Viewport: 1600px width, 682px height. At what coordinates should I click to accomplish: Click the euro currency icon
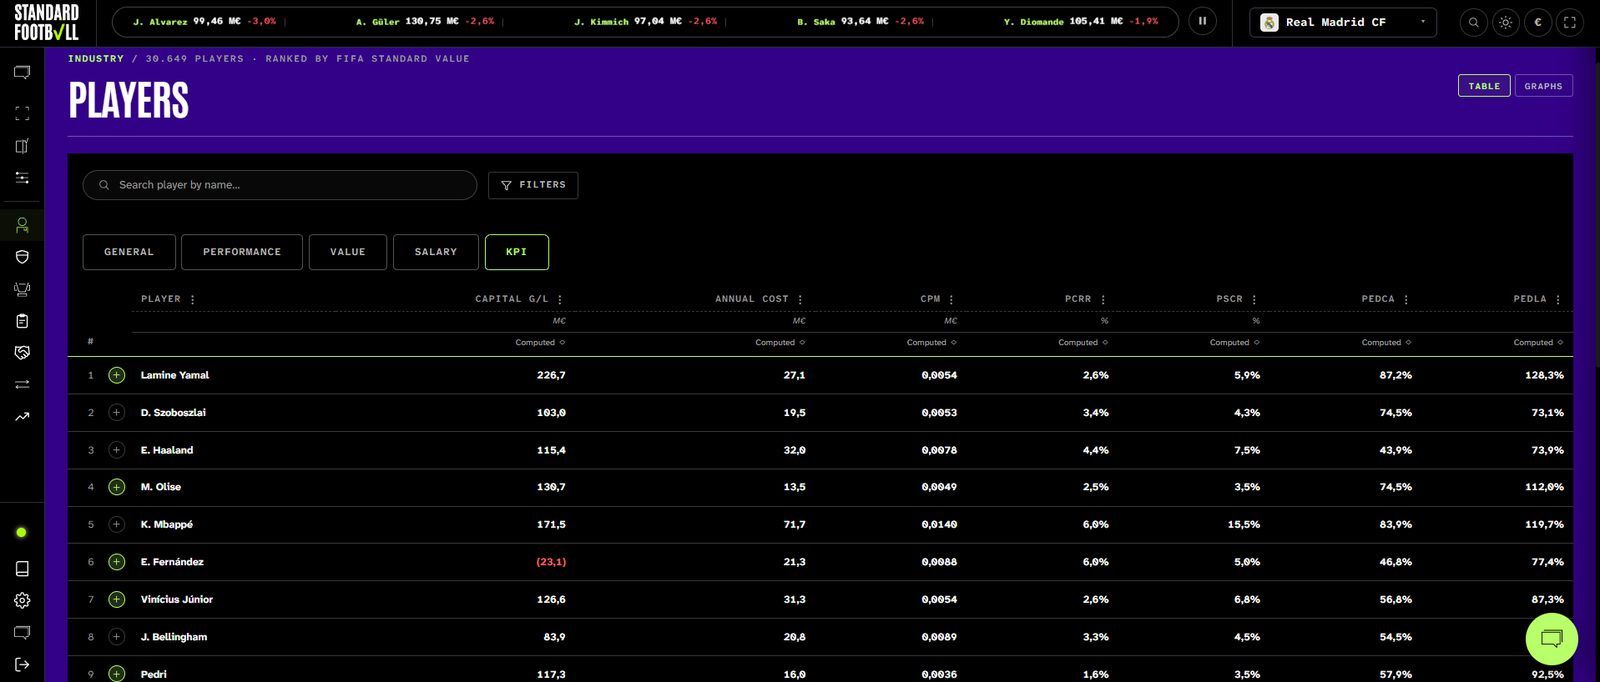click(1538, 22)
